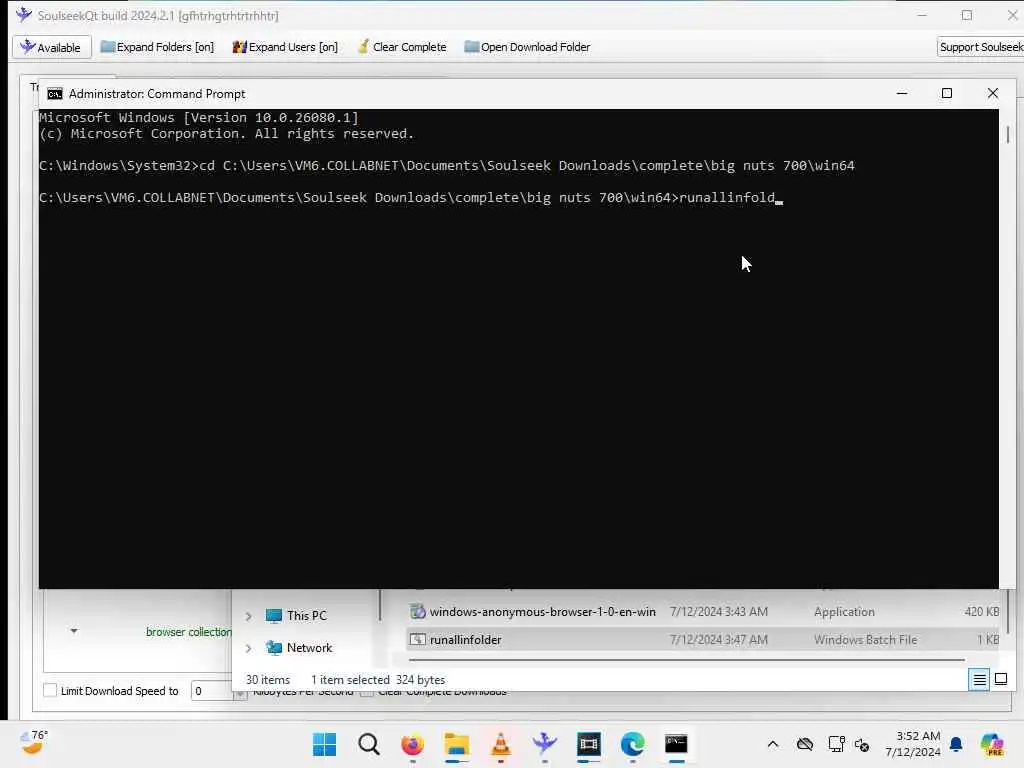The height and width of the screenshot is (768, 1024).
Task: Open the film strip app on taskbar
Action: tap(588, 744)
